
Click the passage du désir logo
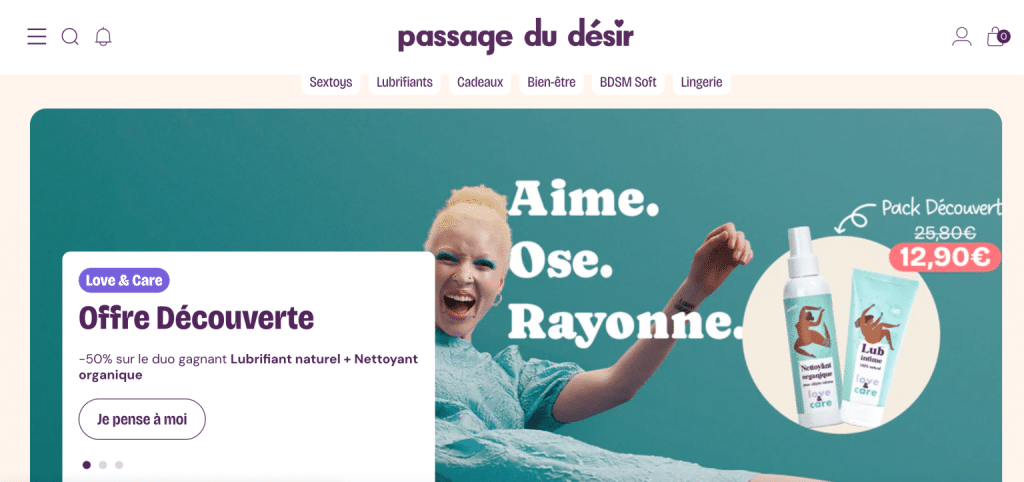[515, 37]
